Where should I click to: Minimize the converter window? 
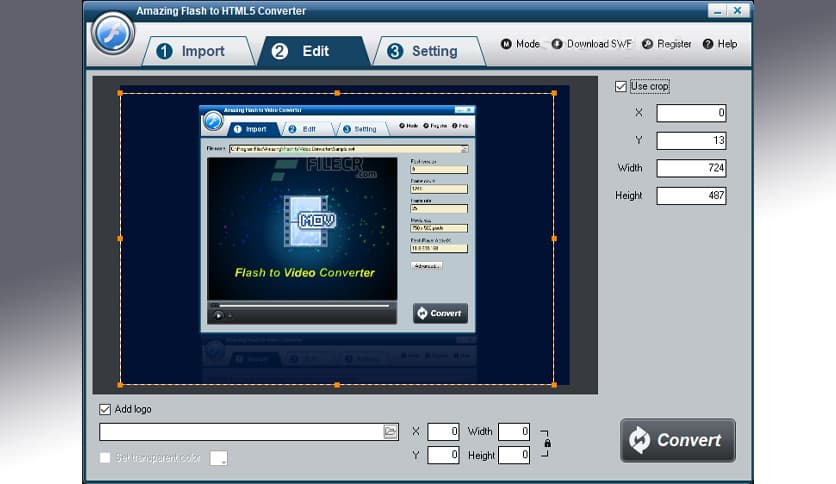718,11
